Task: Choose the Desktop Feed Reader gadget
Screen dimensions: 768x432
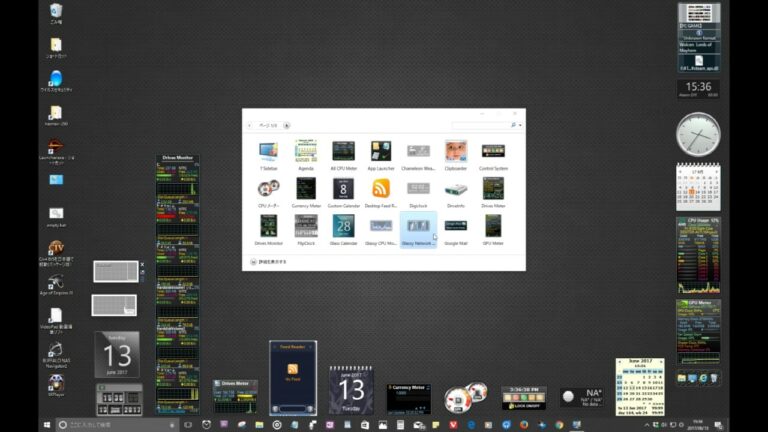Action: click(x=380, y=189)
